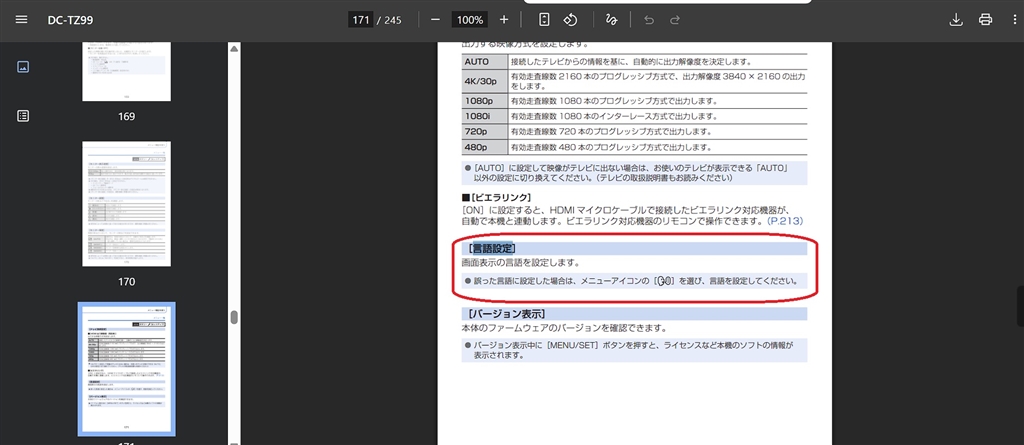Zoom out with the minus button

435,20
